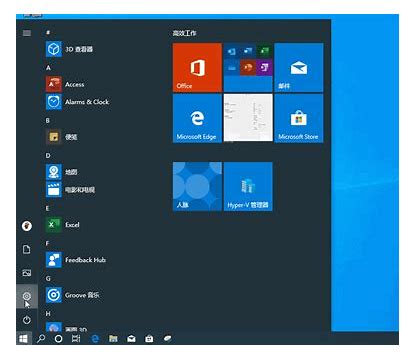Launch the Hyper-V 管理器 tile
The height and width of the screenshot is (360, 416).
pos(248,186)
